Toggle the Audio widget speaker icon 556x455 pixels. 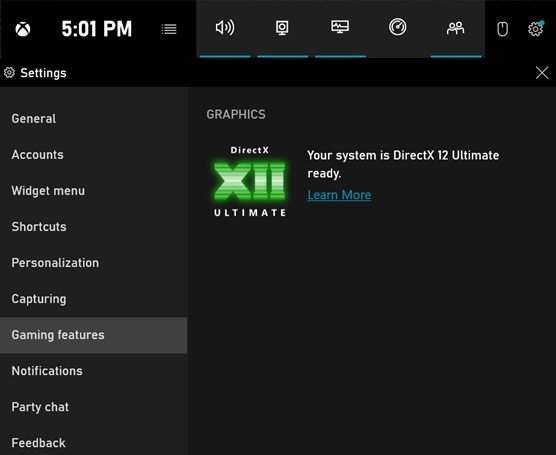pyautogui.click(x=225, y=28)
